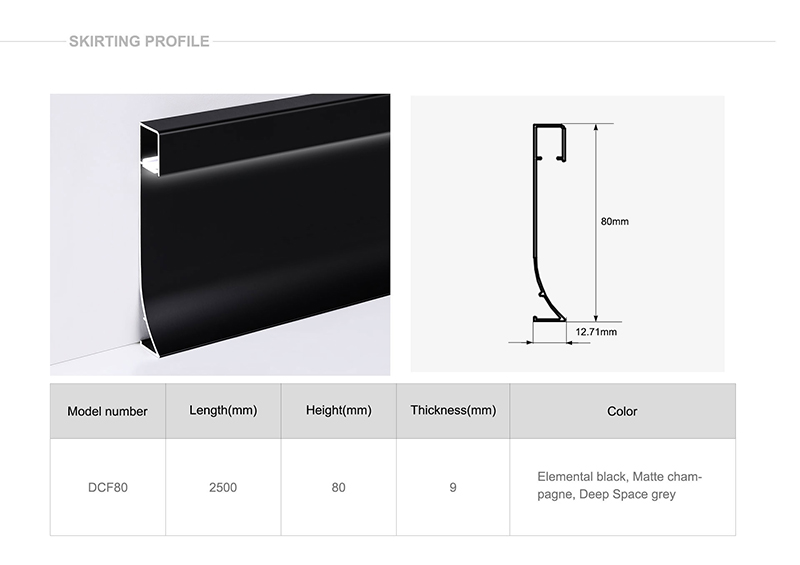The image size is (800, 565).
Task: Click the SKIRTING PROFILE heading
Action: (139, 41)
